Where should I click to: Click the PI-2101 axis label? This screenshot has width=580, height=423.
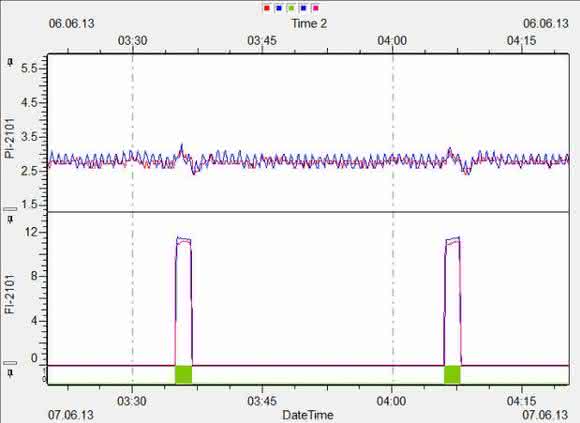point(10,139)
